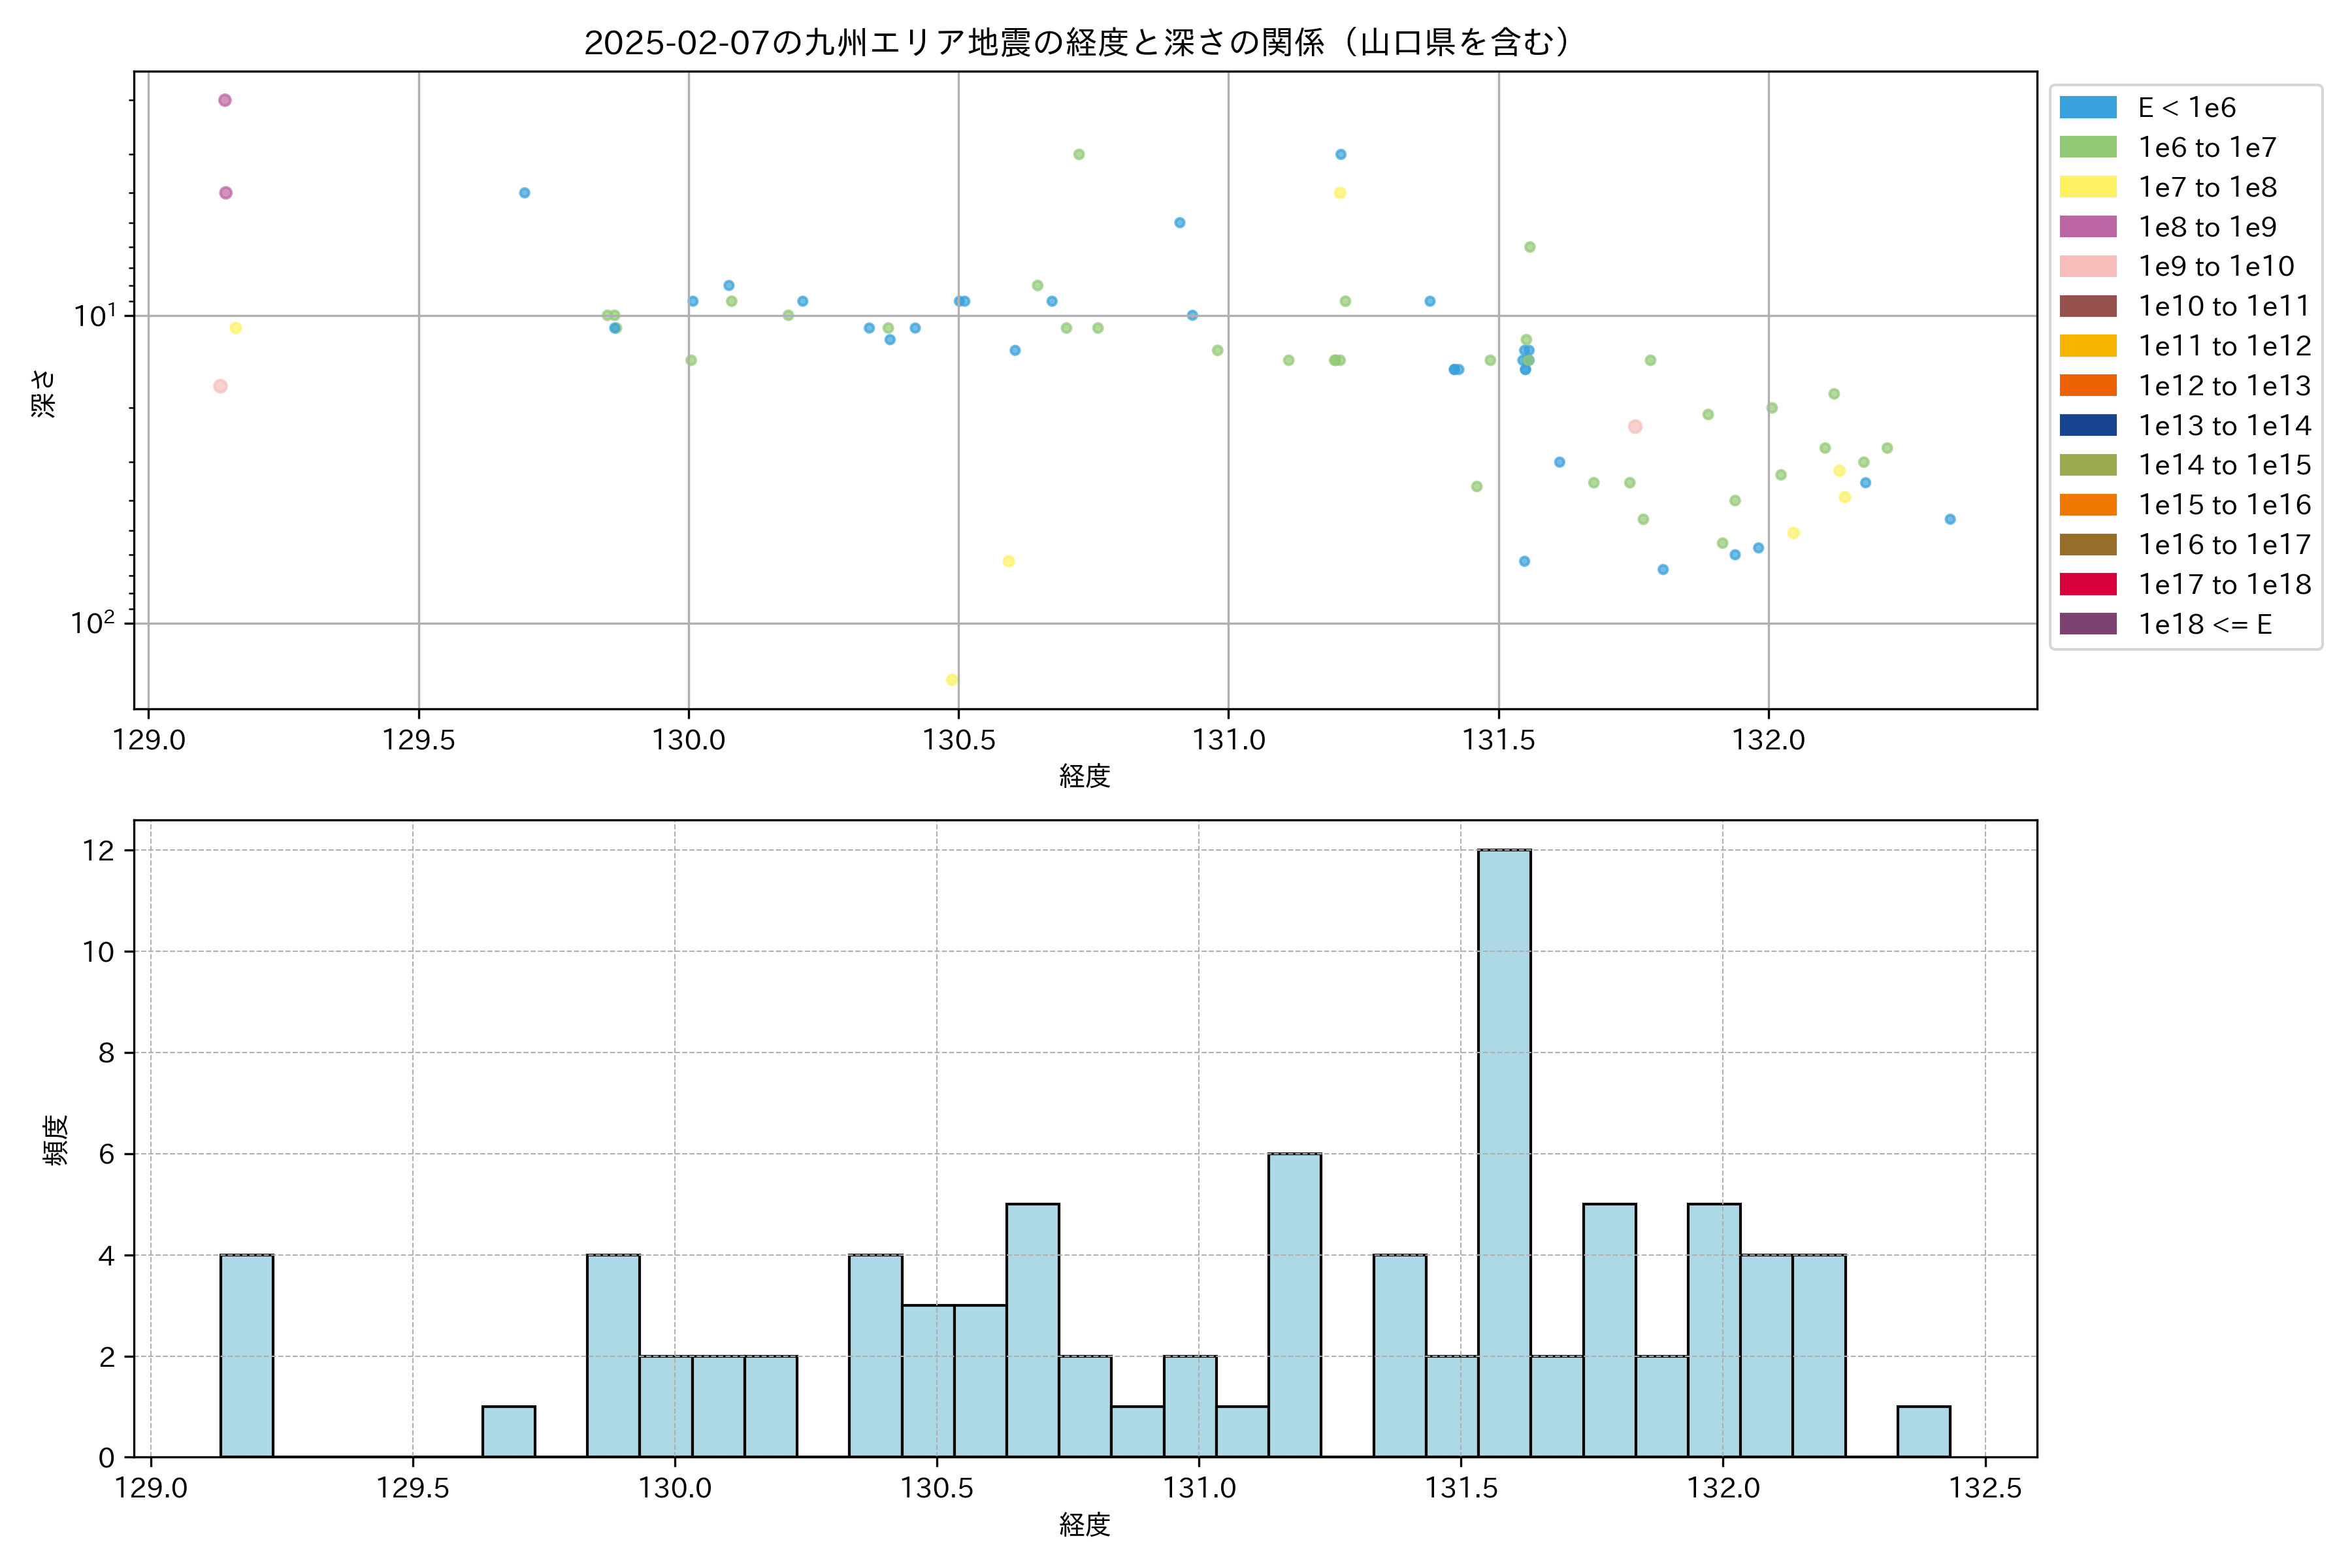This screenshot has height=1568, width=2352.
Task: Click the first histogram bar near 129.2
Action: (246, 1355)
